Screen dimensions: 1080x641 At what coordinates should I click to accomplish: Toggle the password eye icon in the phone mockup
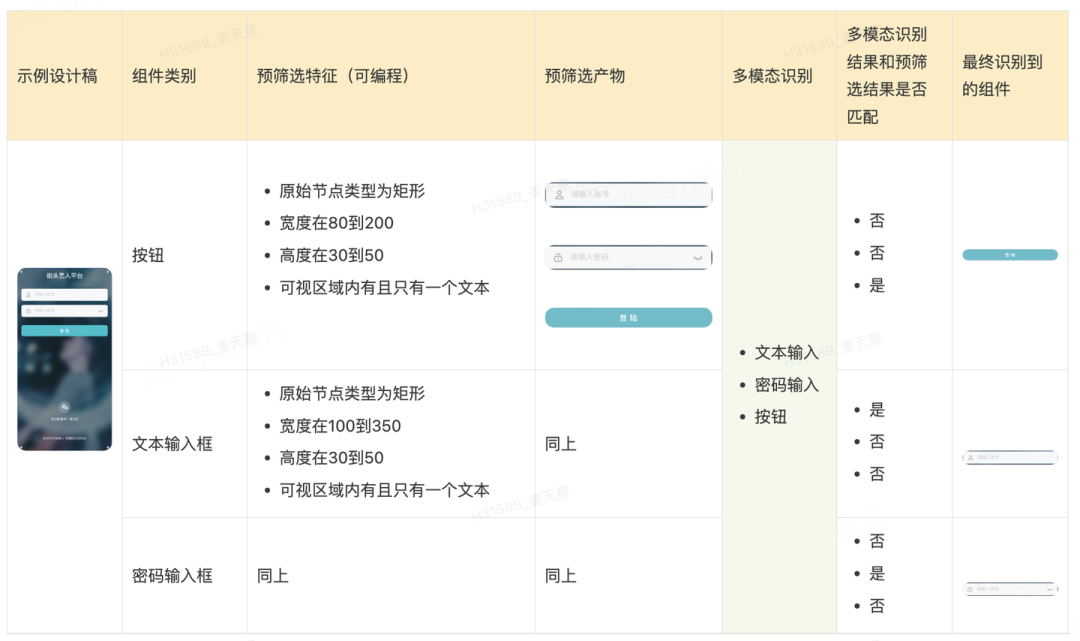102,311
